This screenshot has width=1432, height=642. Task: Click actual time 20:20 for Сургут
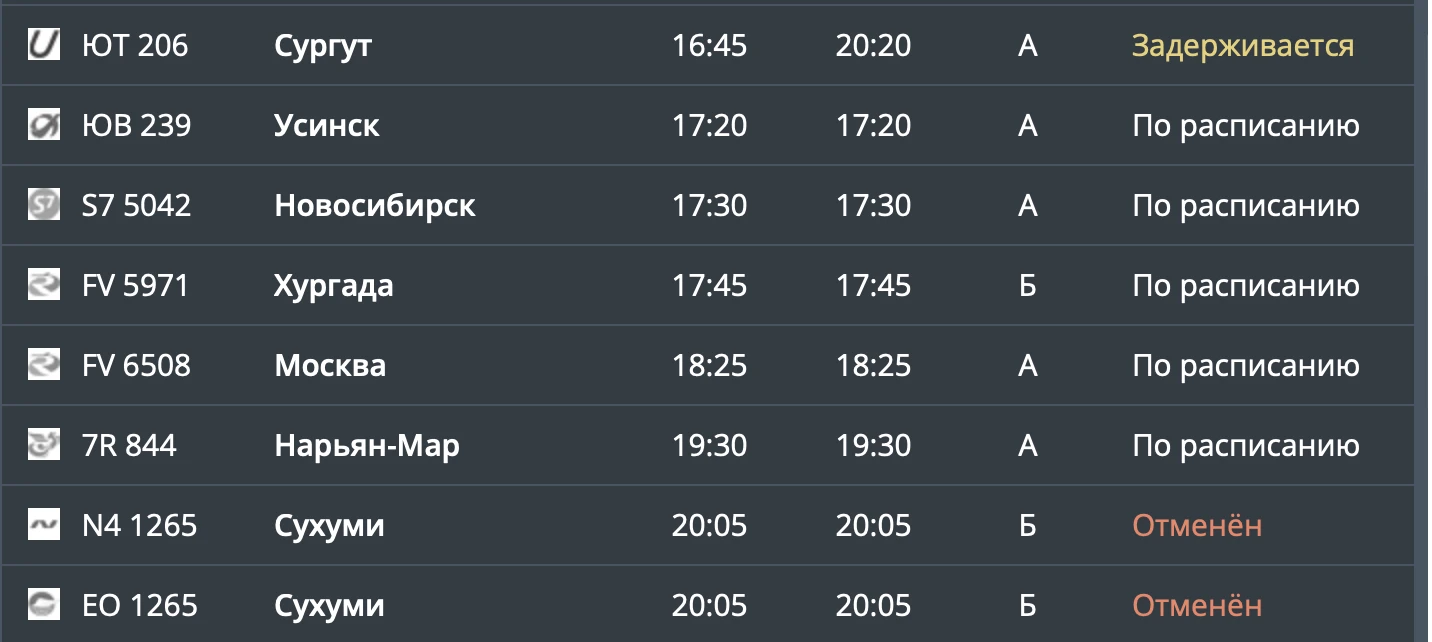(873, 46)
